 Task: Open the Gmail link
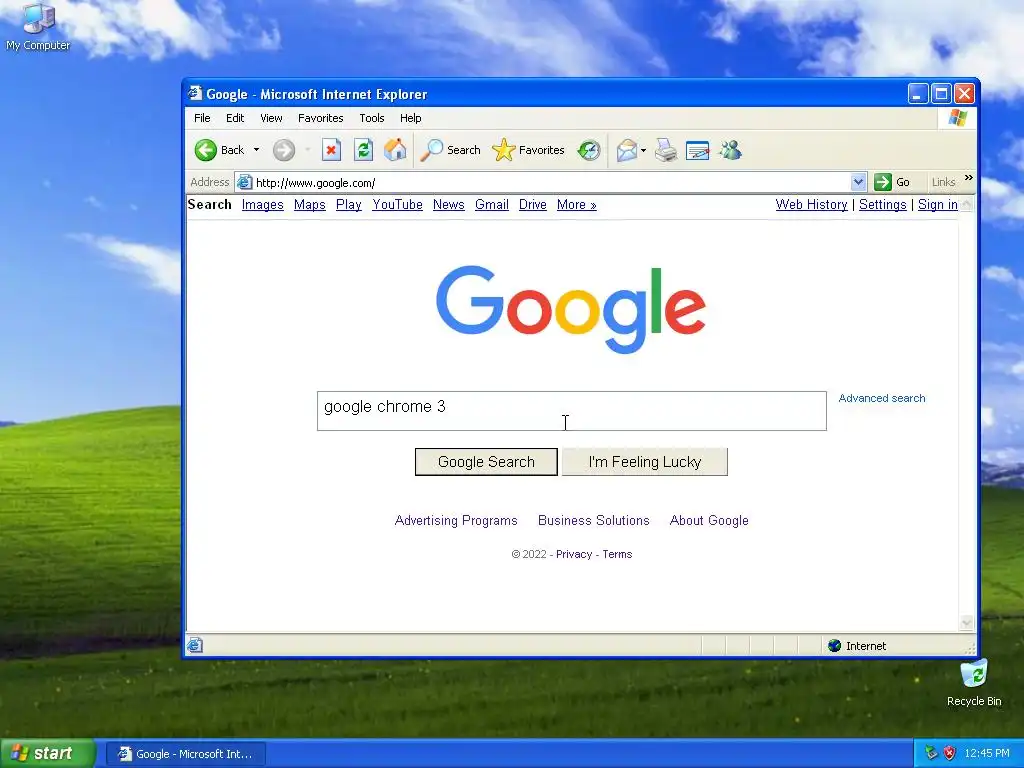492,204
